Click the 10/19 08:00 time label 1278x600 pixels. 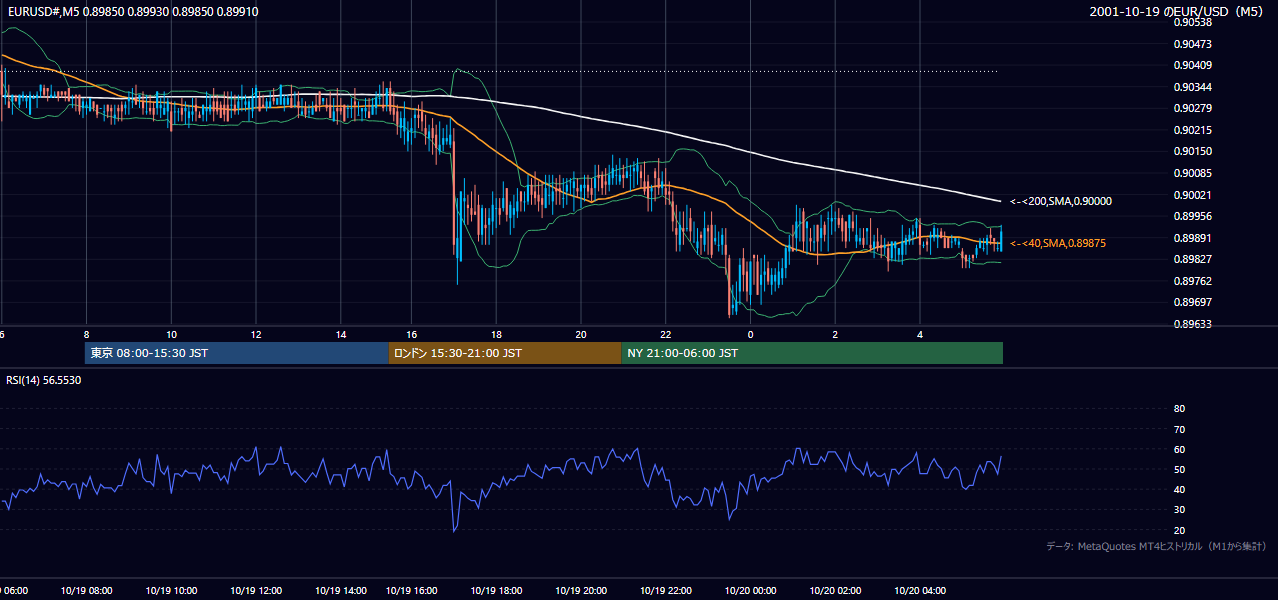coord(86,591)
